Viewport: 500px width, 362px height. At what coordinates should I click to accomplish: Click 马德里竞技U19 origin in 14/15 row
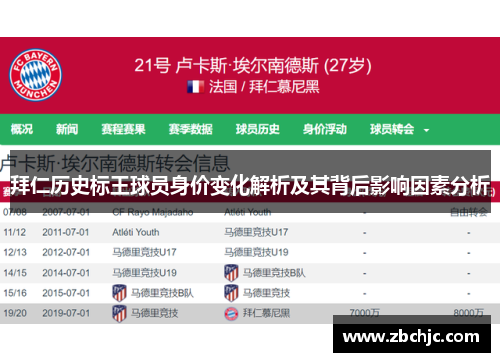click(x=144, y=273)
